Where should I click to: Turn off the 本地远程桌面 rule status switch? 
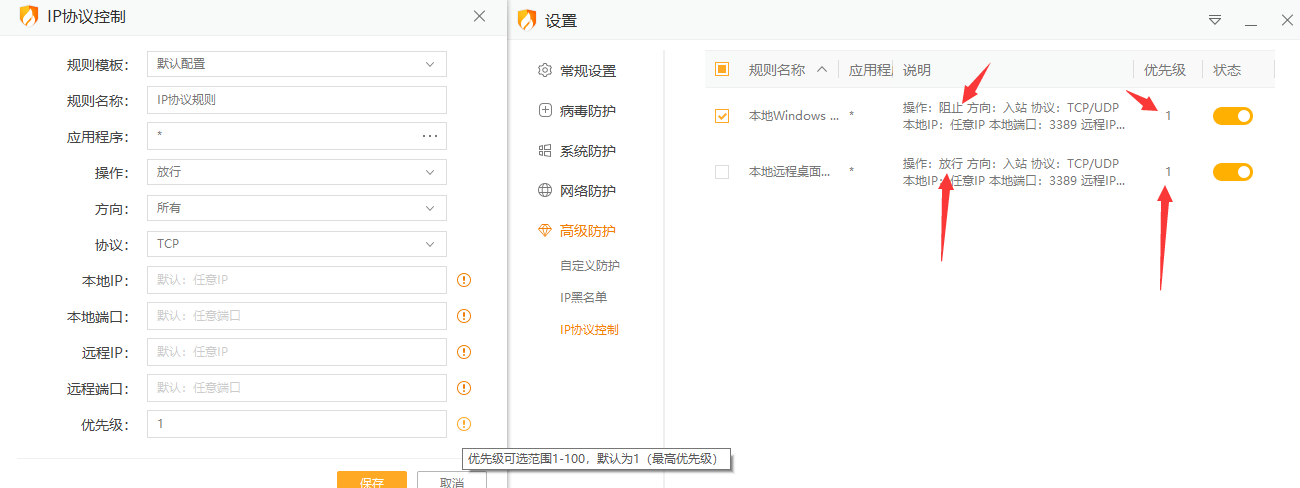tap(1233, 172)
